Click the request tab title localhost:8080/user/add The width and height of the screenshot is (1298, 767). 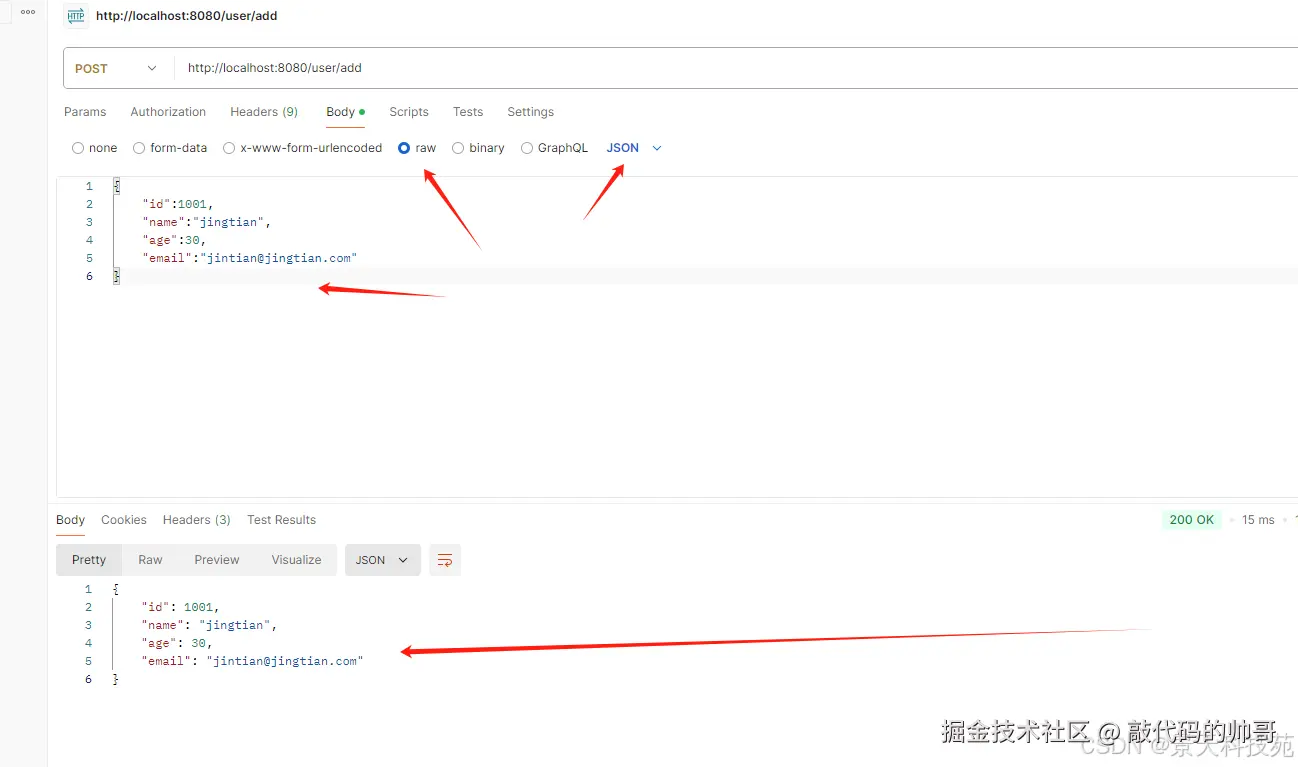pos(187,16)
